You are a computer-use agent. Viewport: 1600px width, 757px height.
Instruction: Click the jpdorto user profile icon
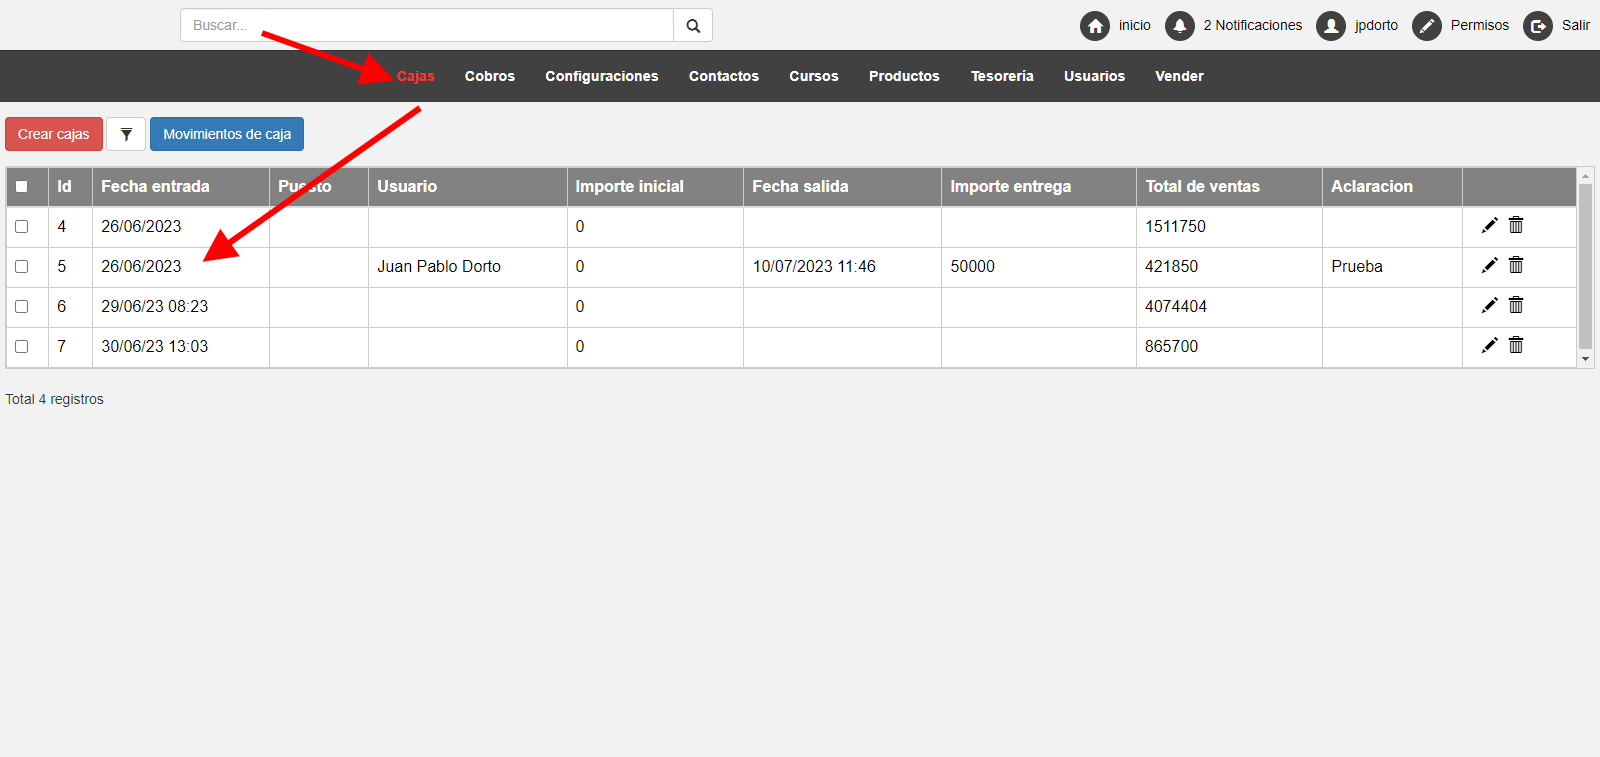pos(1331,26)
